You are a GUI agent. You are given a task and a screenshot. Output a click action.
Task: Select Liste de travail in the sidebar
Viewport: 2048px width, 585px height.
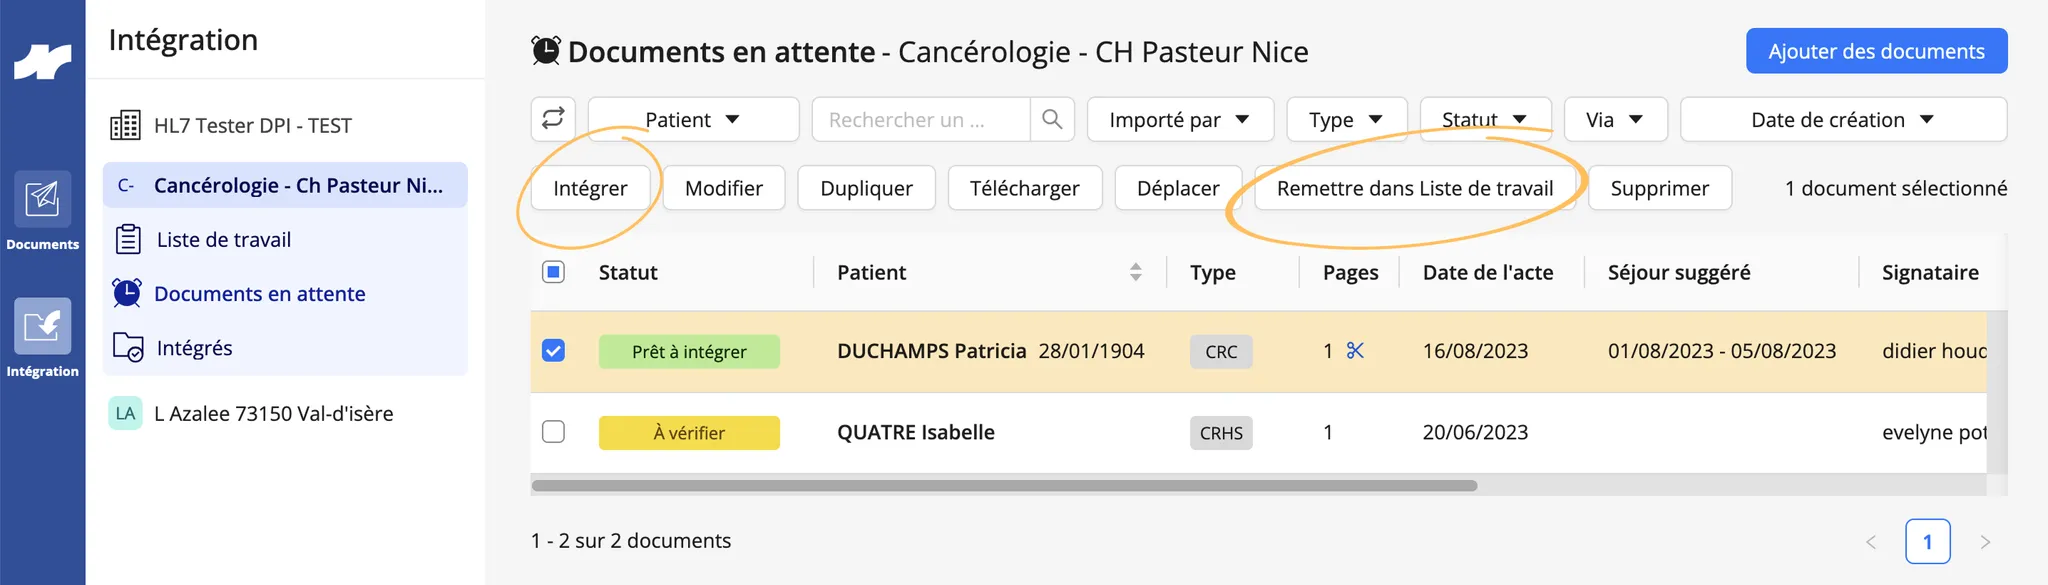224,239
